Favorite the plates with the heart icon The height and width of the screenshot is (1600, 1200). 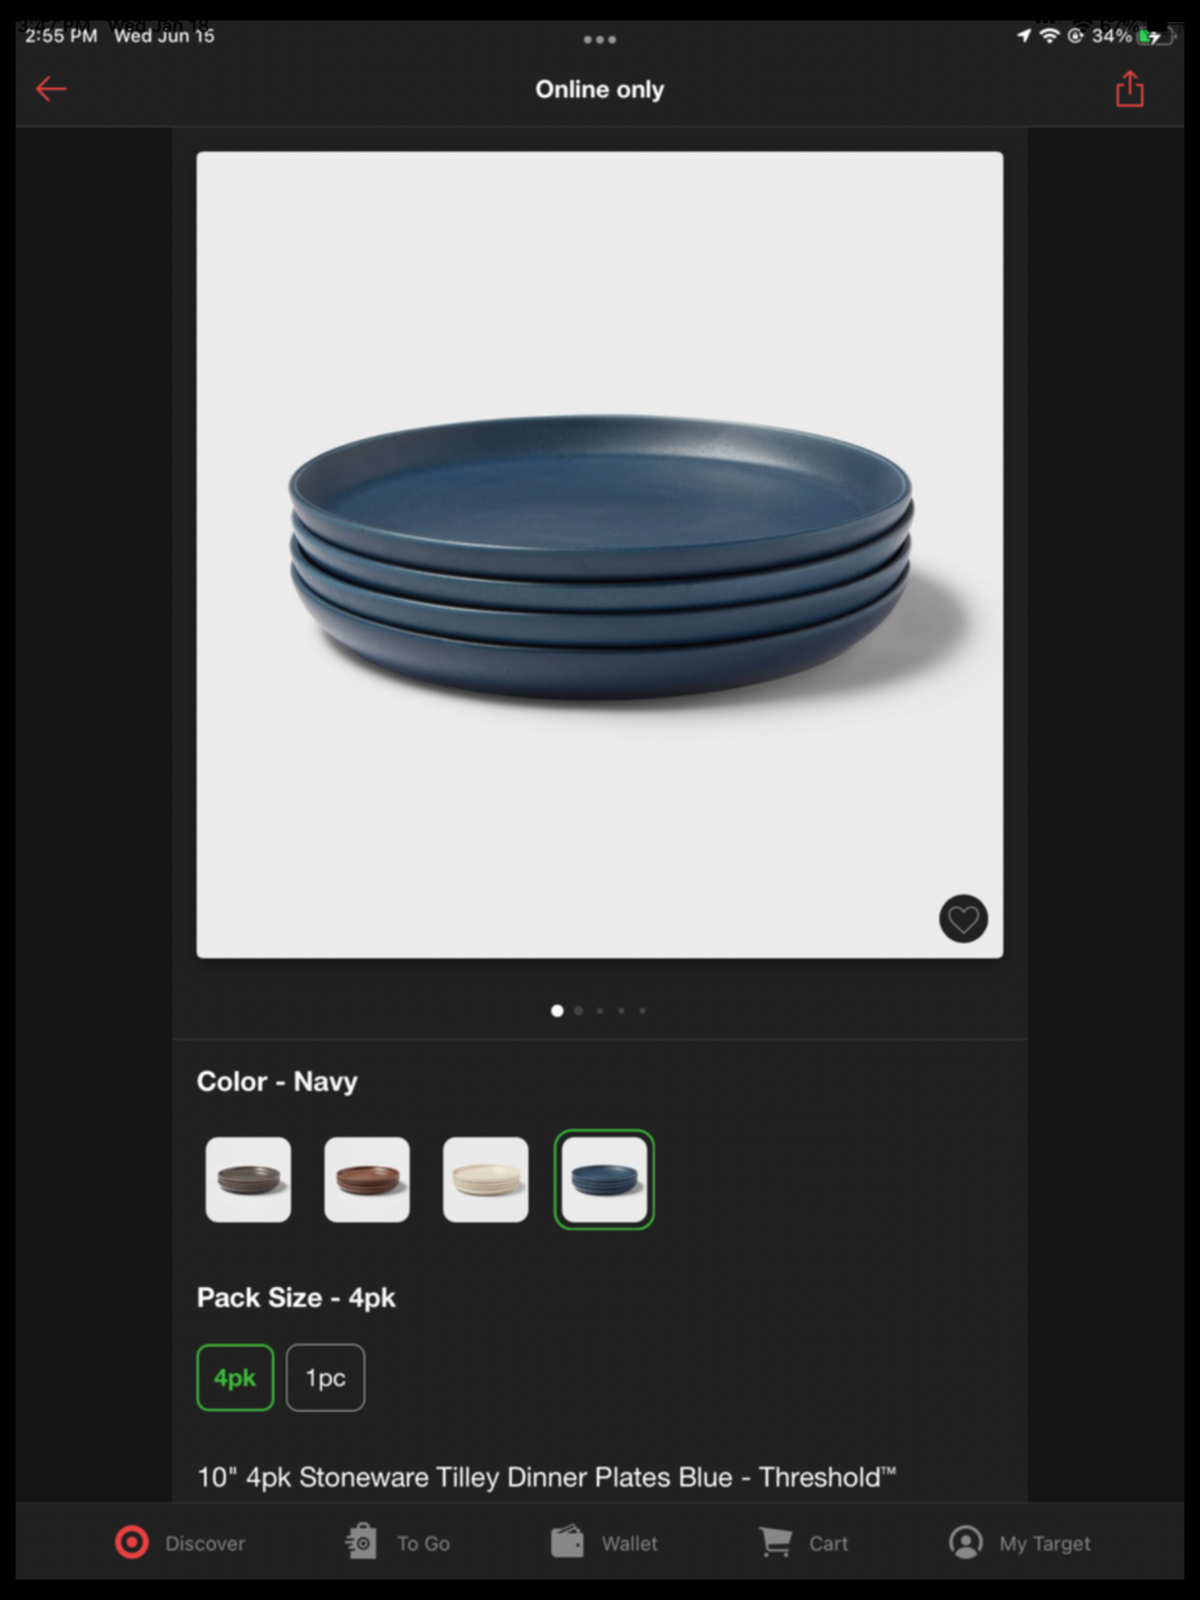963,918
